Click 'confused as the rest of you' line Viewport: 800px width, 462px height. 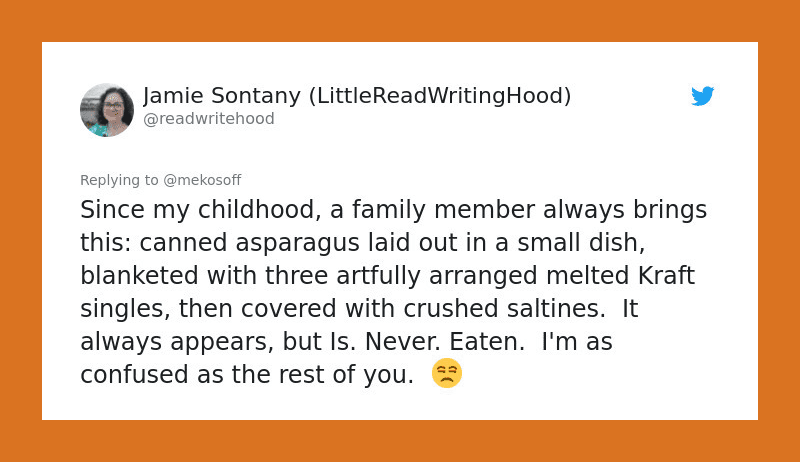pos(247,375)
